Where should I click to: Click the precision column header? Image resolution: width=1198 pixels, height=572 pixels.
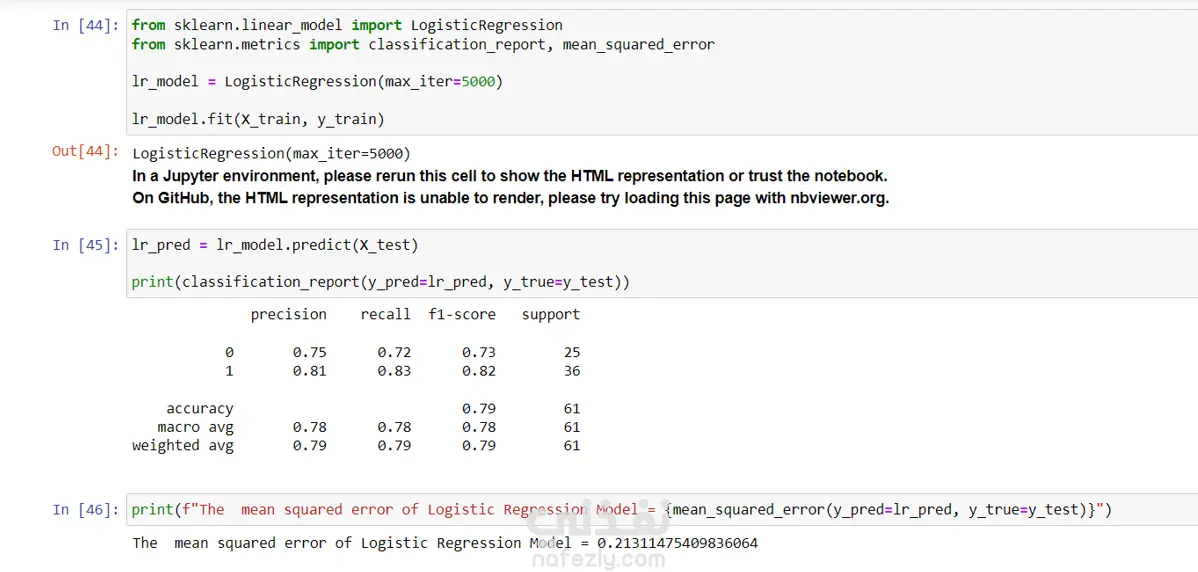tap(288, 314)
